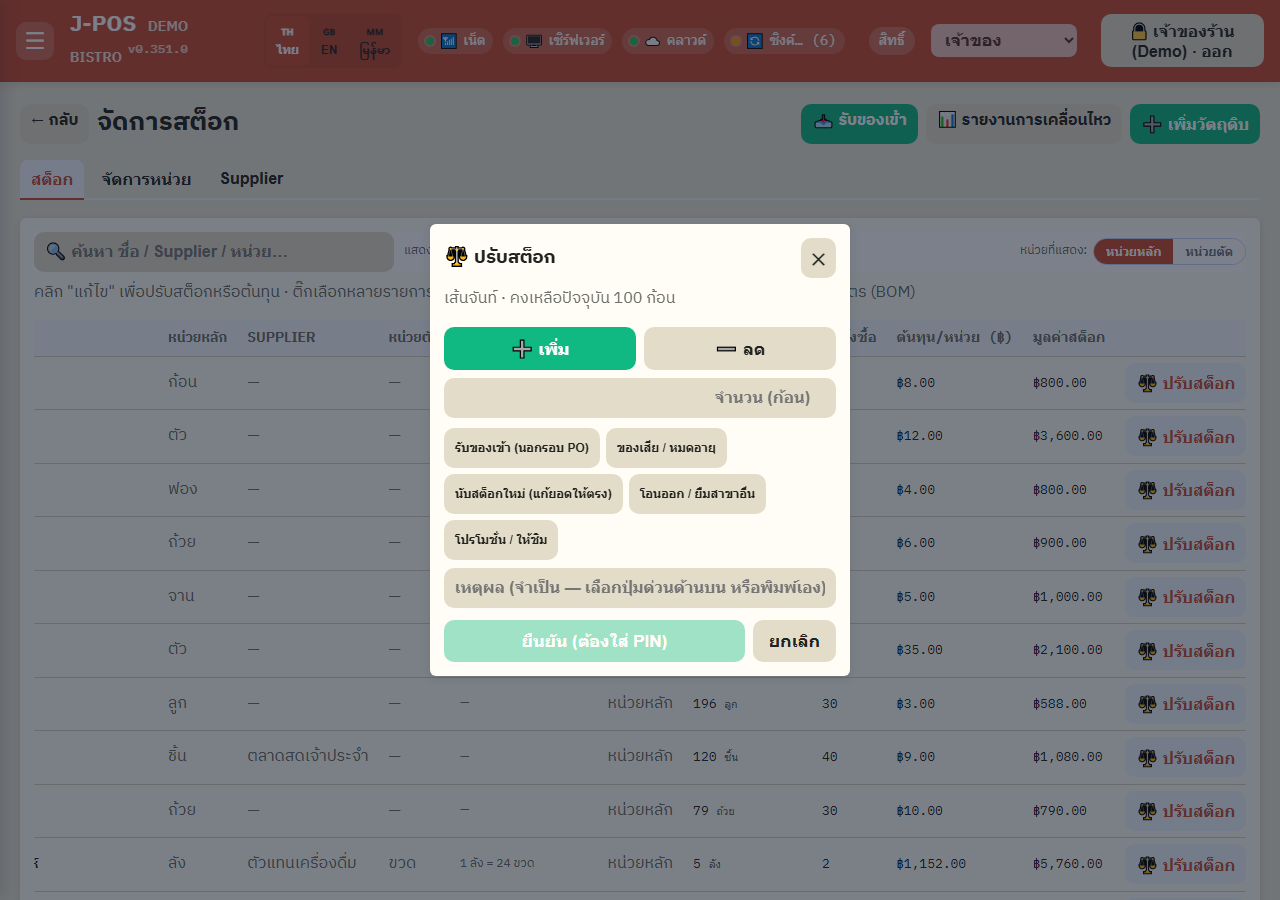Image resolution: width=1280 pixels, height=900 pixels.
Task: Click ปรับสต็อก in the ฿3,600.00 row
Action: (1186, 437)
